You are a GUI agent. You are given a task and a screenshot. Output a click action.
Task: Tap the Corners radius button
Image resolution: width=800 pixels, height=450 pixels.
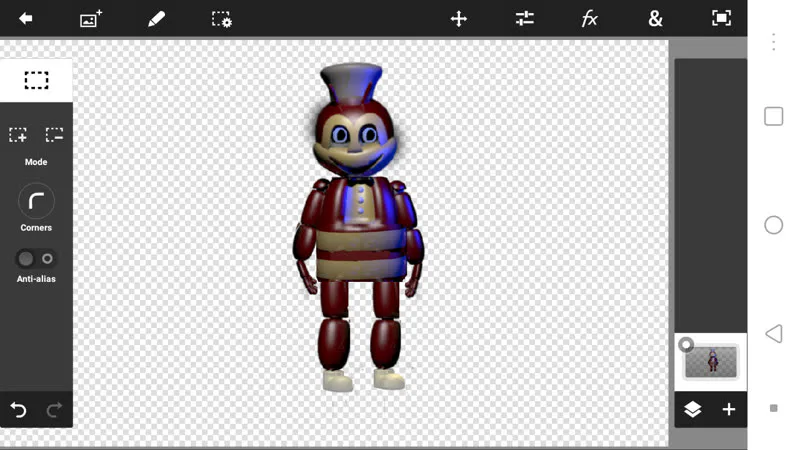pos(36,201)
